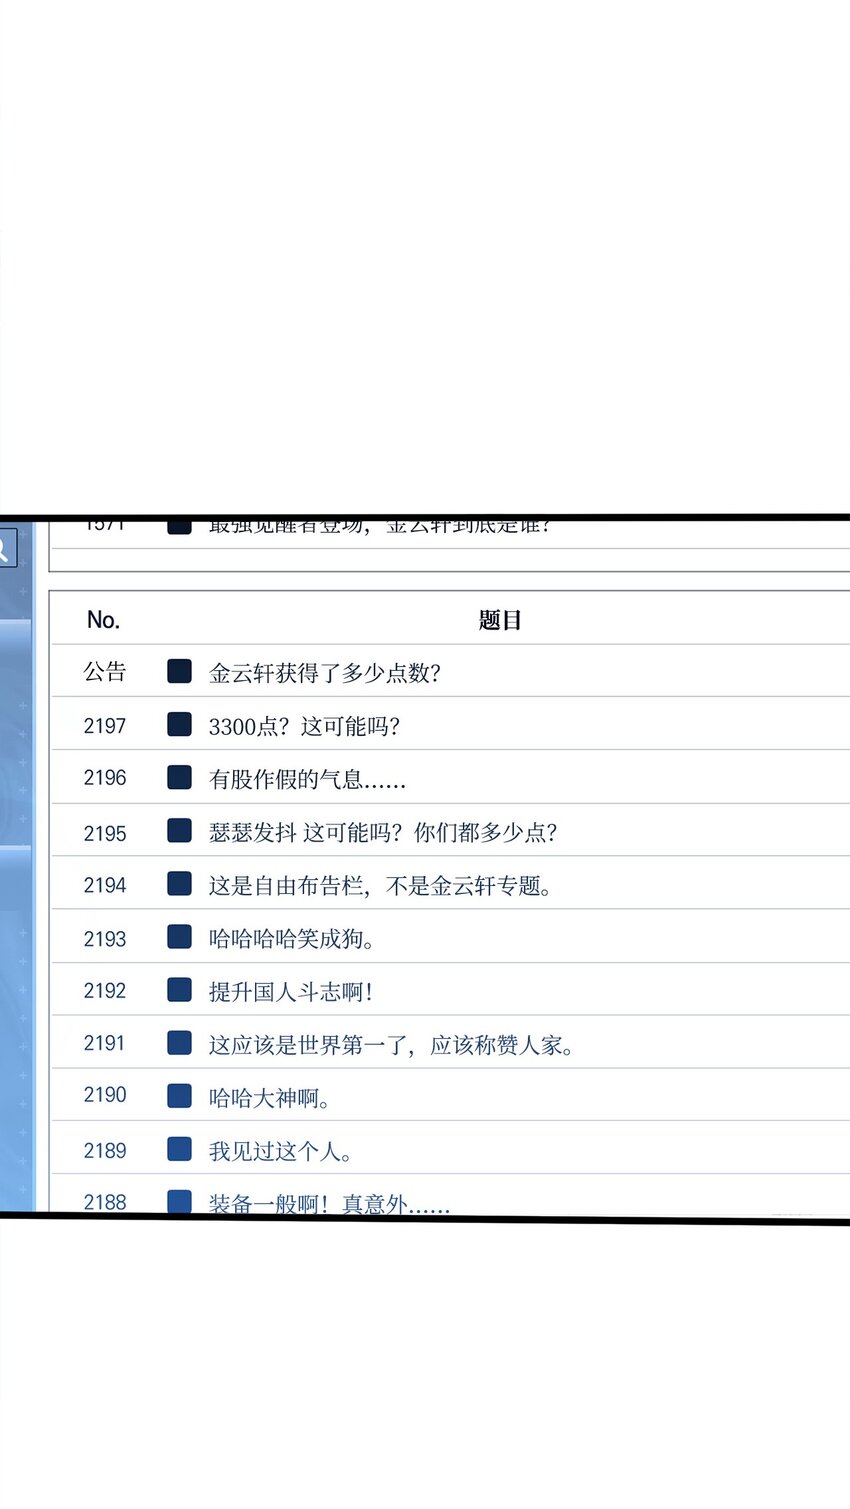The width and height of the screenshot is (850, 1509).
Task: Click the magnifier search icon
Action: (x=6, y=547)
